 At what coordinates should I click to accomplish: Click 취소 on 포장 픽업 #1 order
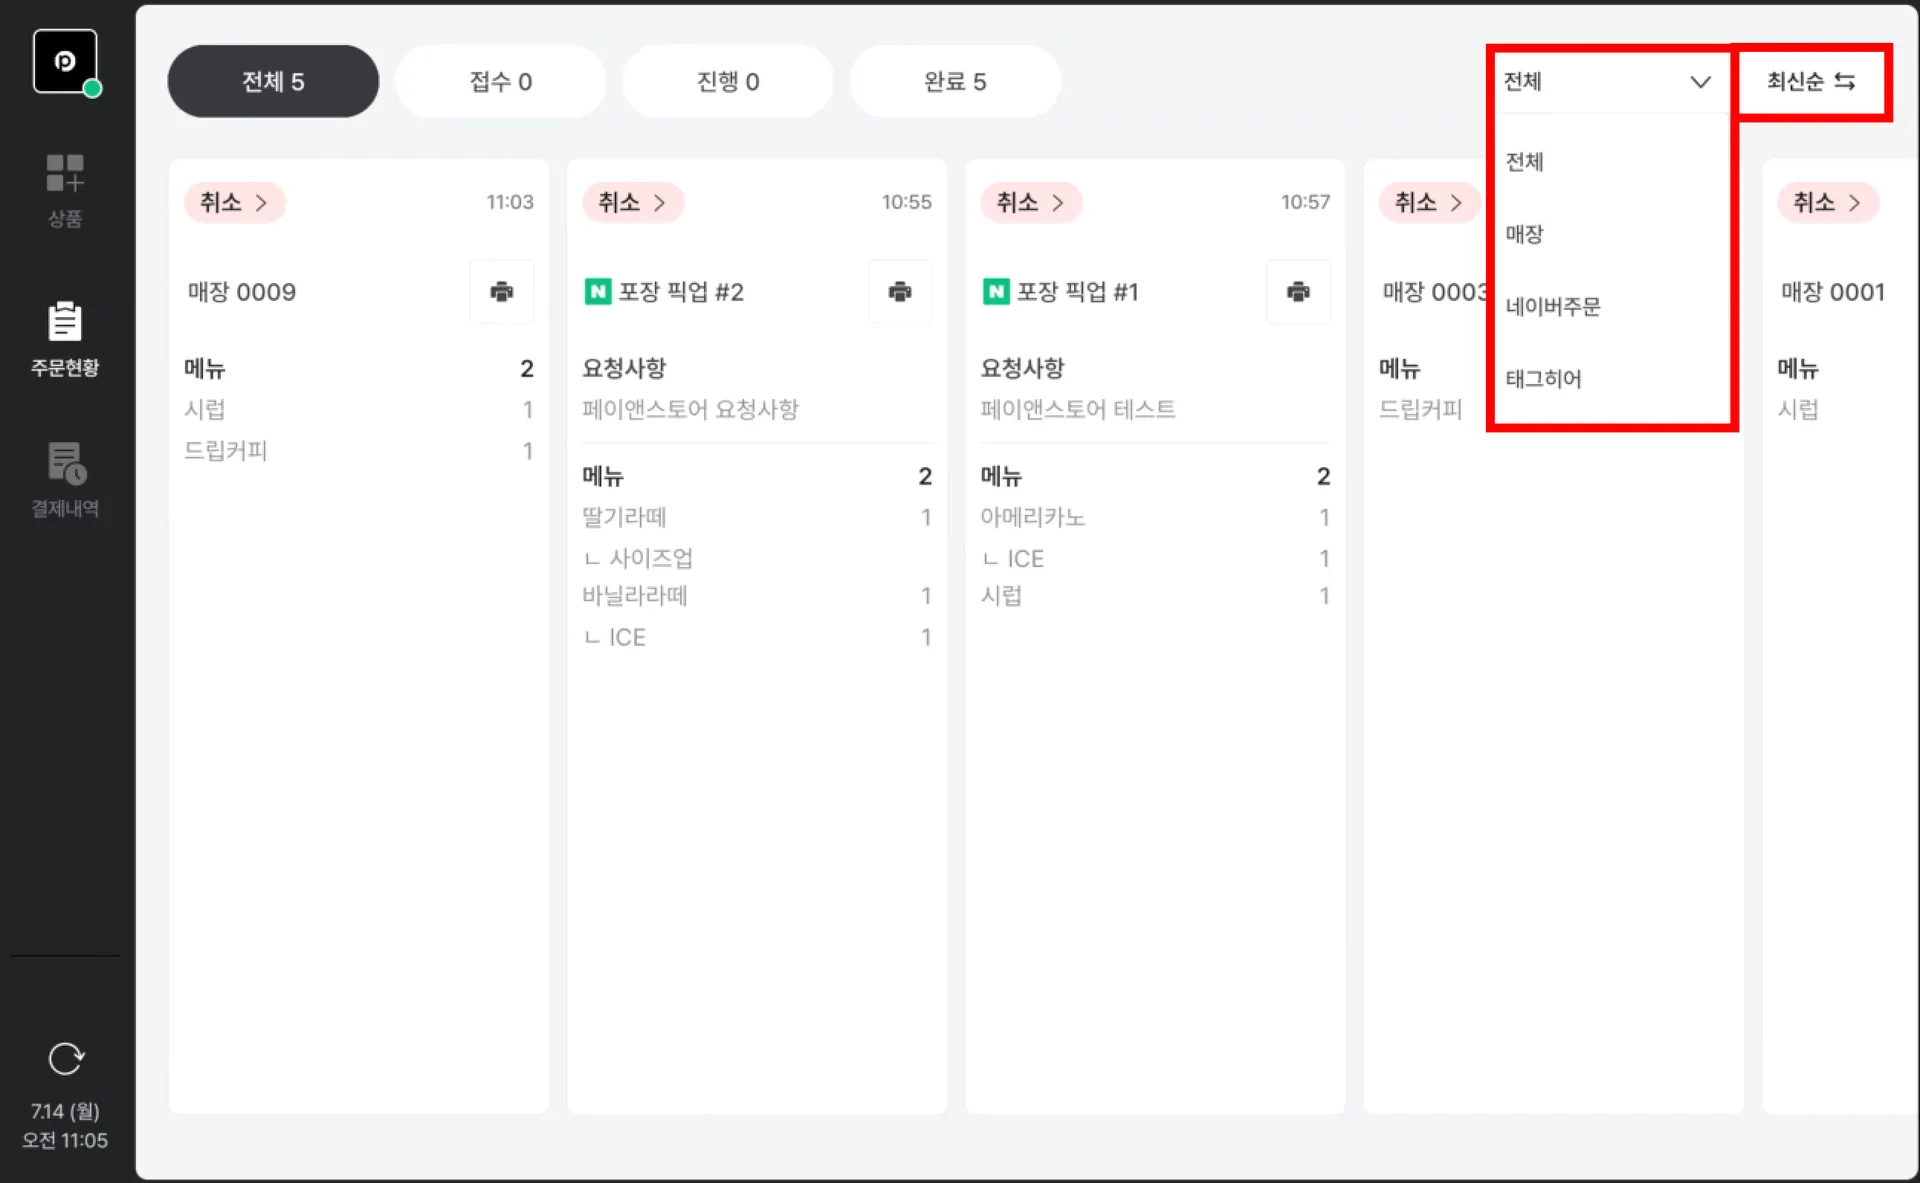pos(1030,203)
